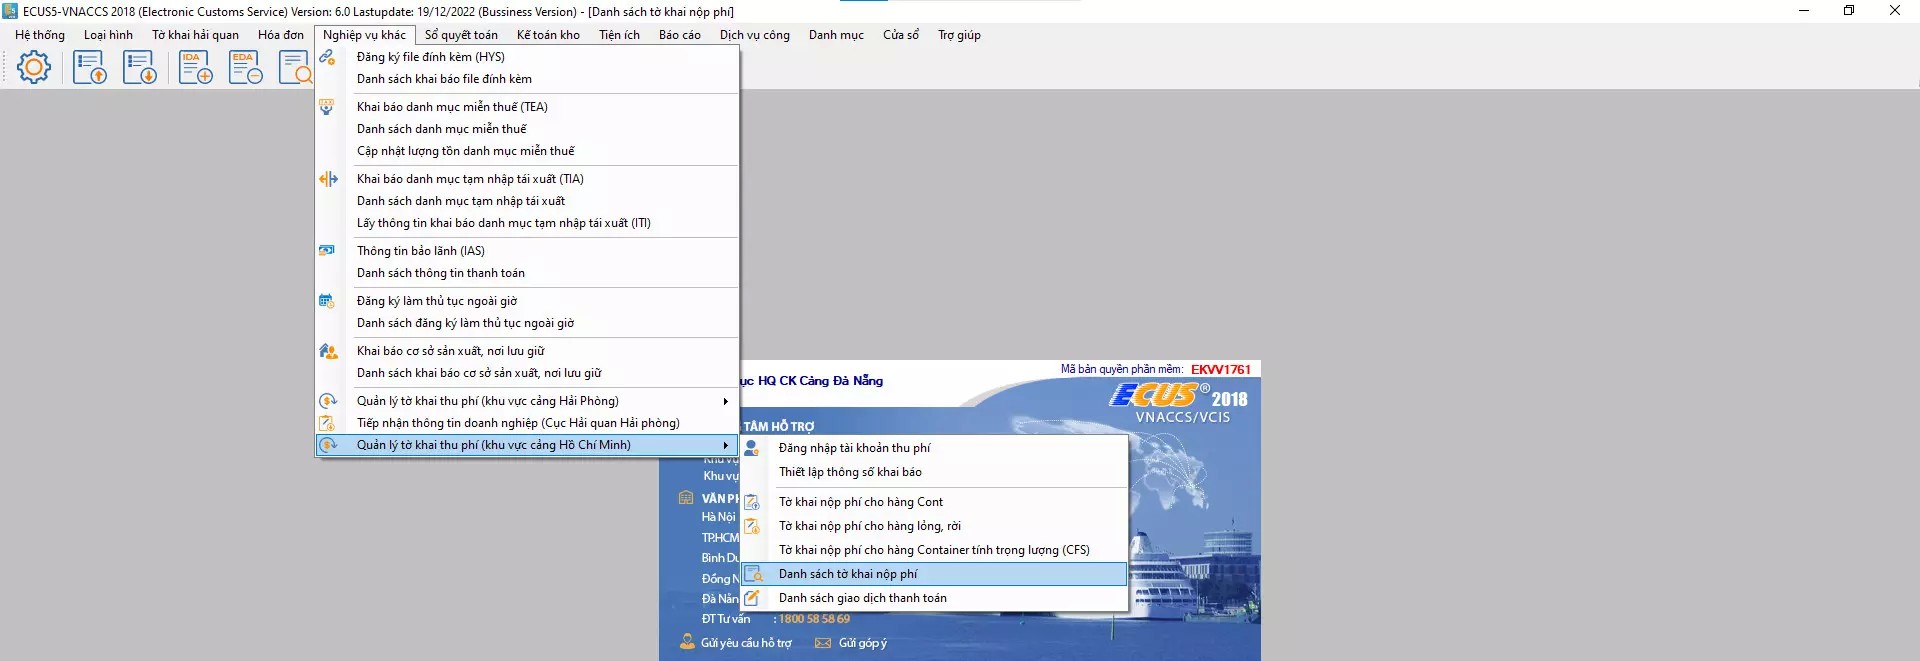Click the icon beside Thông tin bảo lãnh (IAS)
This screenshot has width=1920, height=661.
coord(327,251)
